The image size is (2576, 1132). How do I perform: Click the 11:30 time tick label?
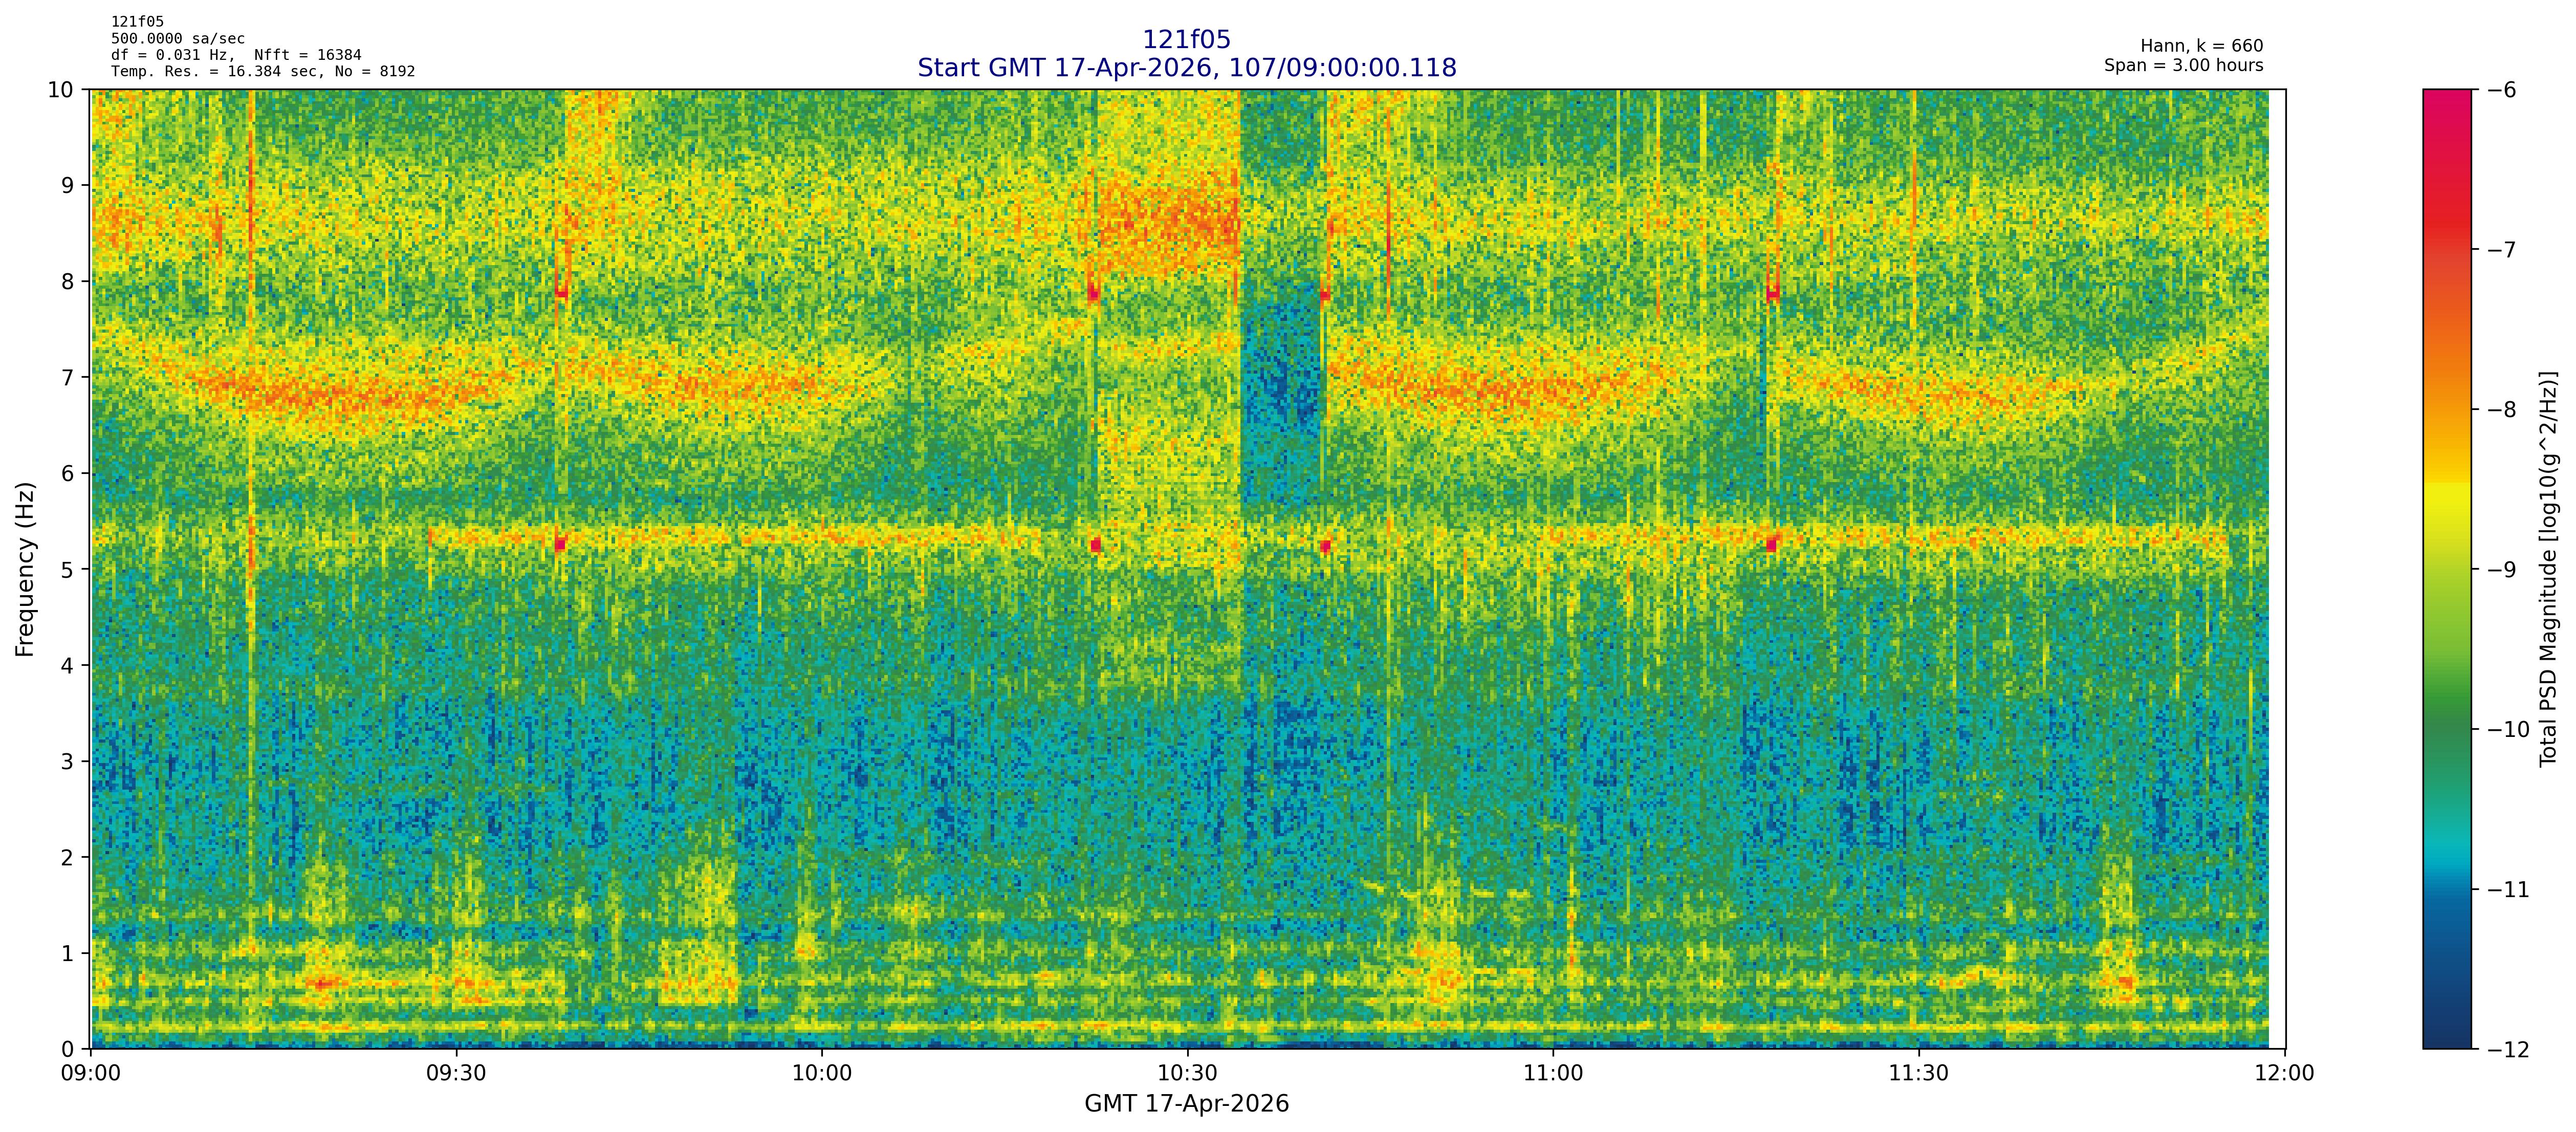click(x=1918, y=1074)
